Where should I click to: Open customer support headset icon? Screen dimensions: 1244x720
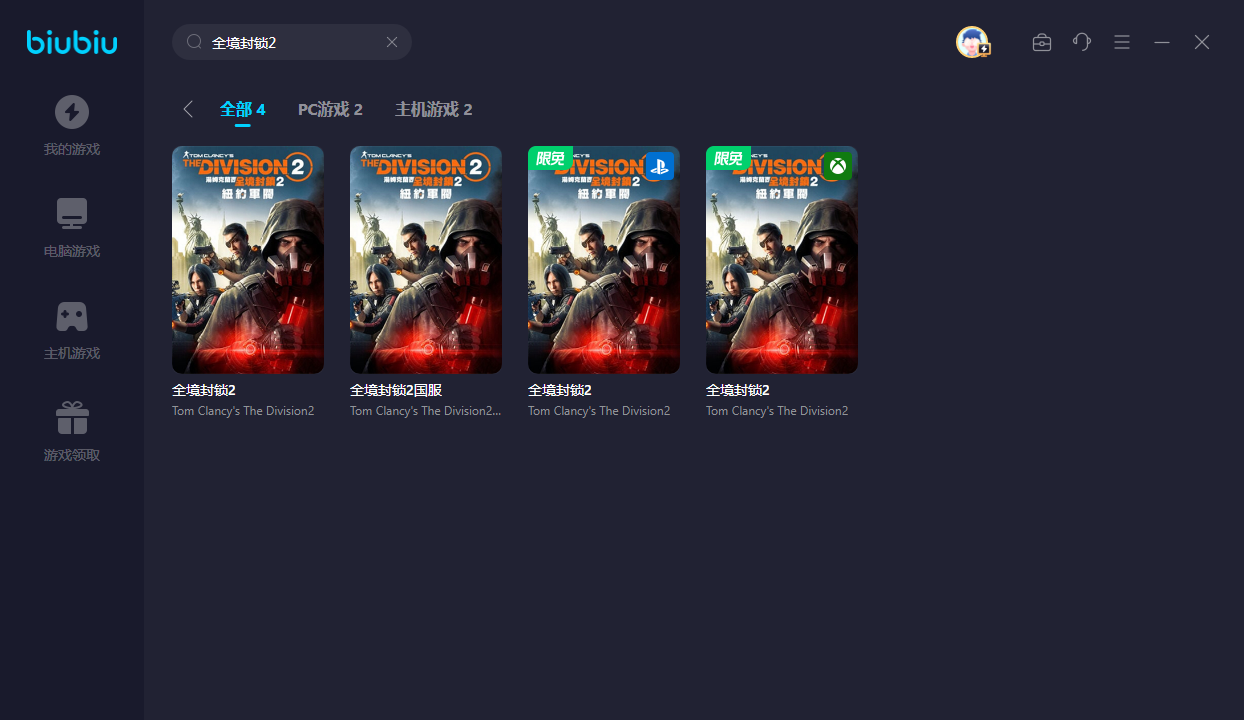pyautogui.click(x=1082, y=42)
